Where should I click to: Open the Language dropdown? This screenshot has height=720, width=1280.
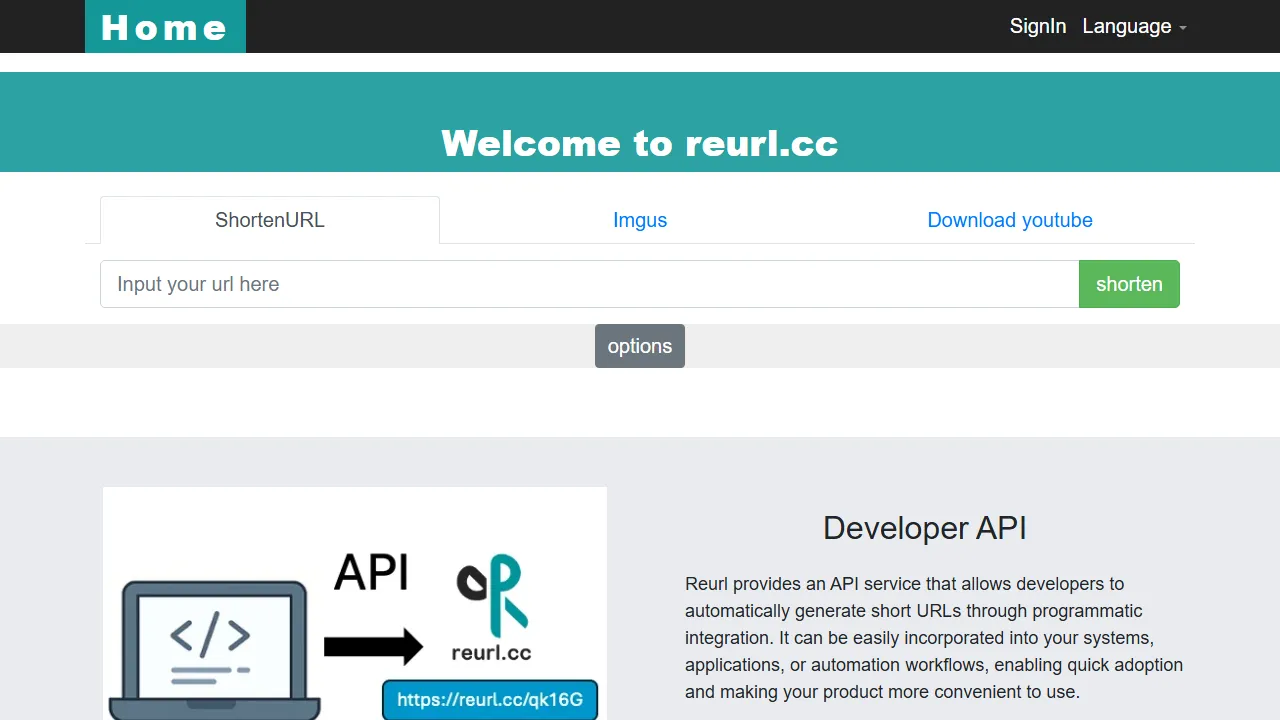(x=1127, y=26)
